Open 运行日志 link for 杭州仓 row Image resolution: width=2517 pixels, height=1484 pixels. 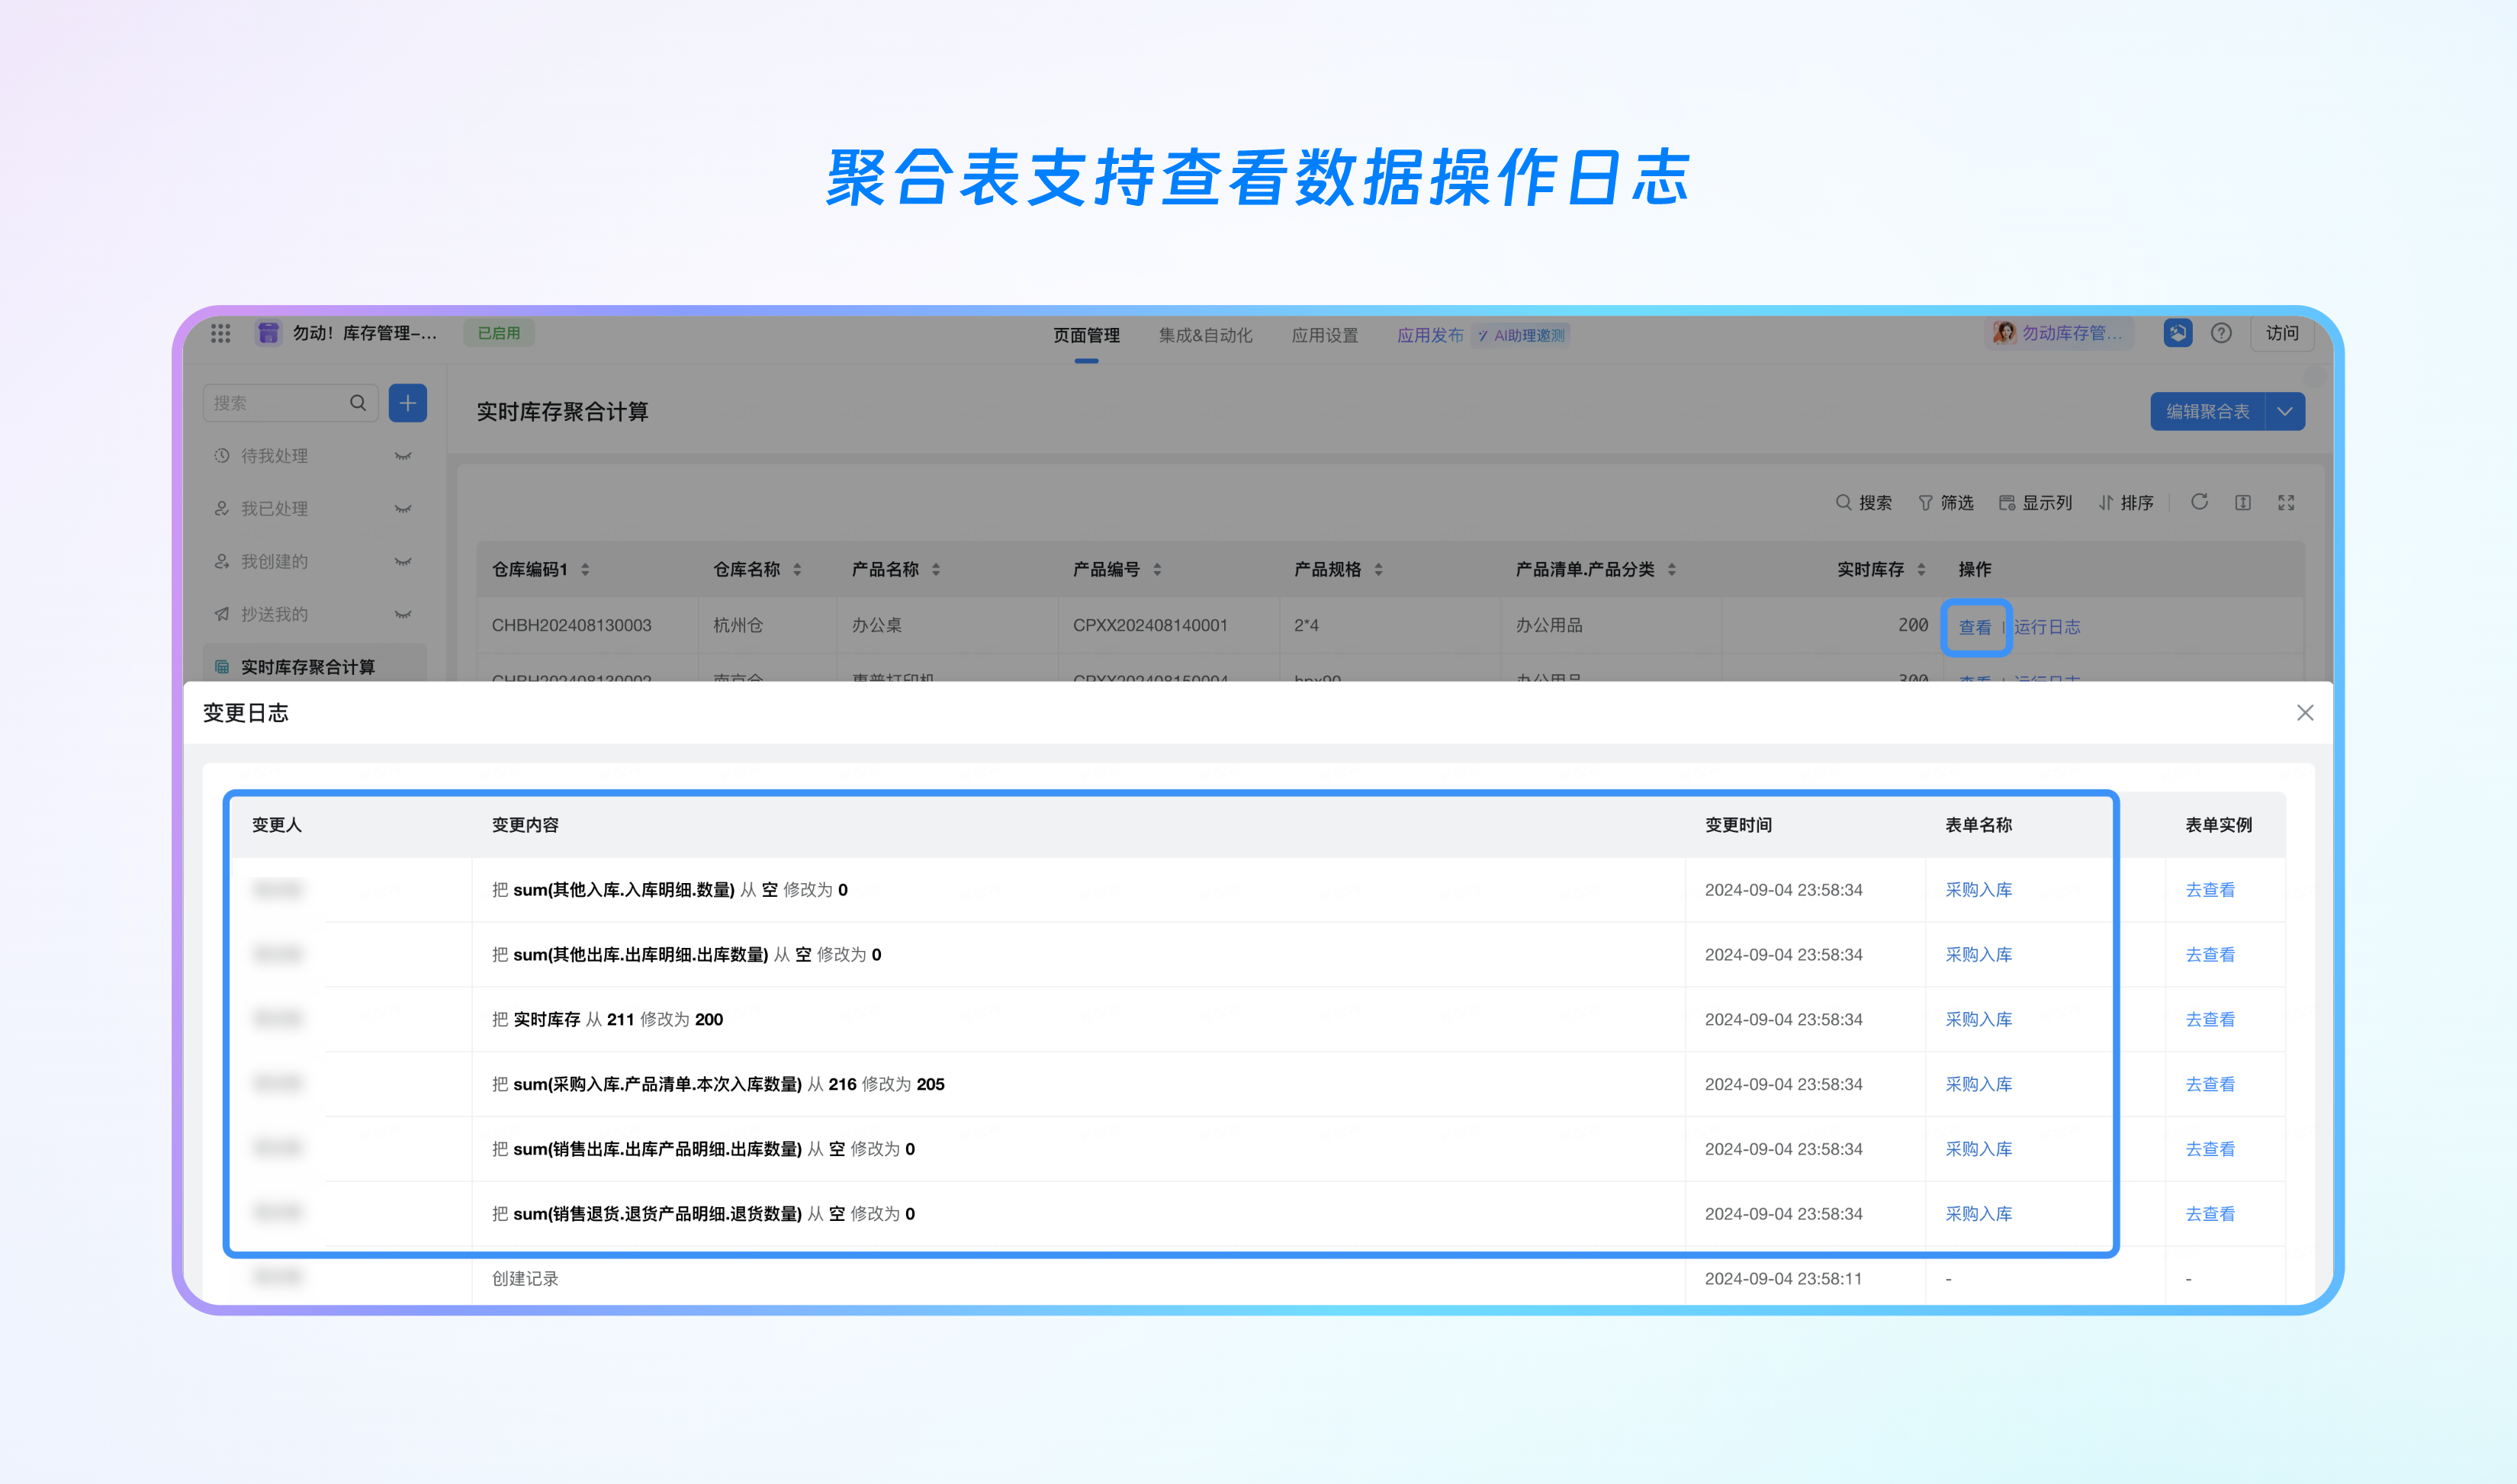click(x=2047, y=627)
